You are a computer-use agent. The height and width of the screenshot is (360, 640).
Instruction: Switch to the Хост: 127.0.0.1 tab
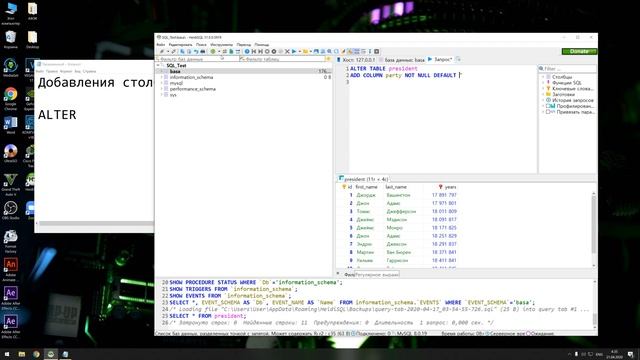pyautogui.click(x=355, y=60)
